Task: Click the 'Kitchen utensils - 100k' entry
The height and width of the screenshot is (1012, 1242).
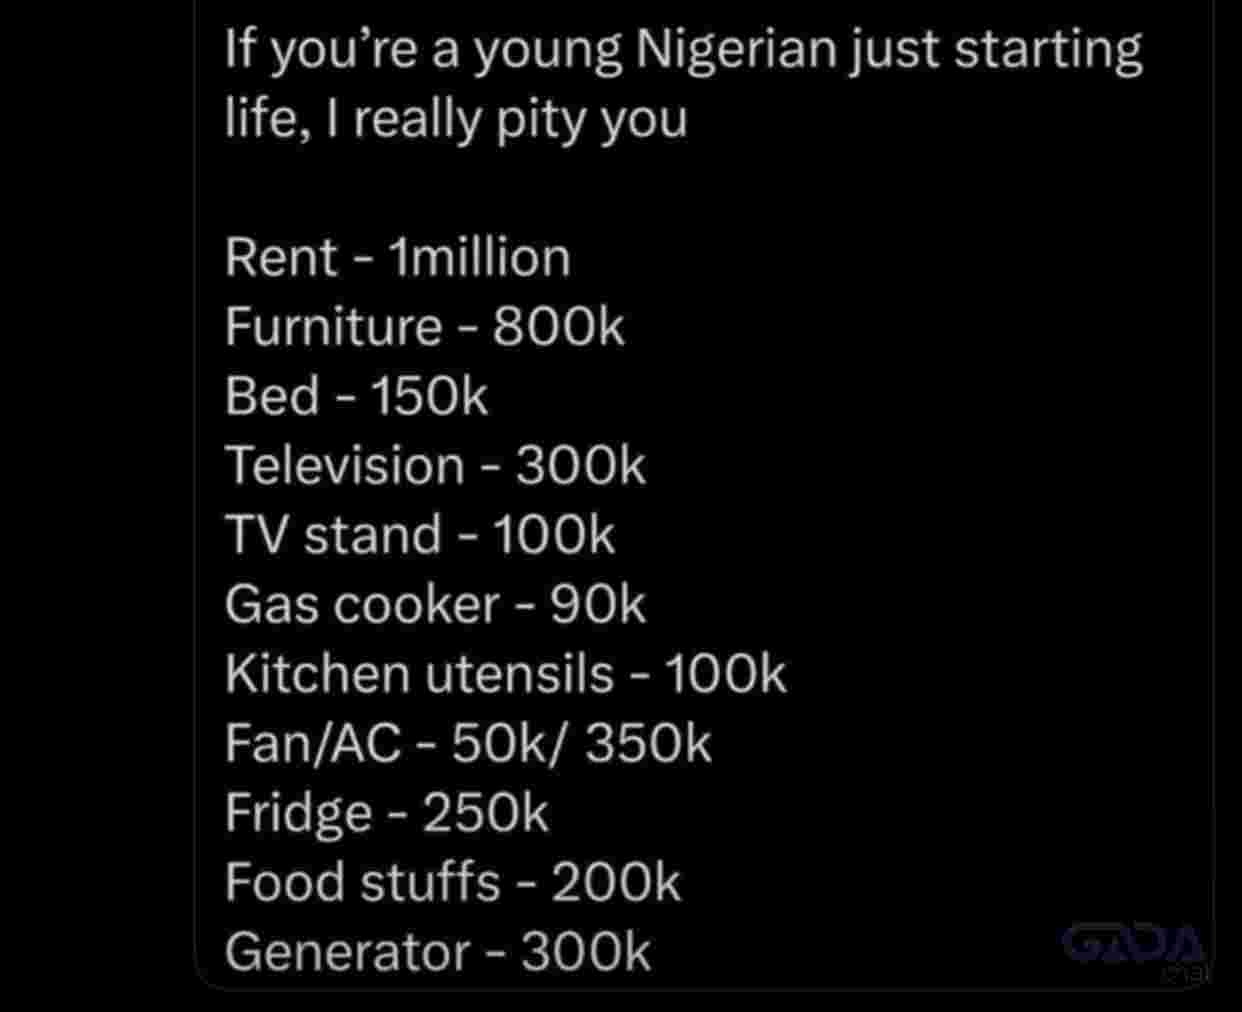Action: click(x=505, y=674)
